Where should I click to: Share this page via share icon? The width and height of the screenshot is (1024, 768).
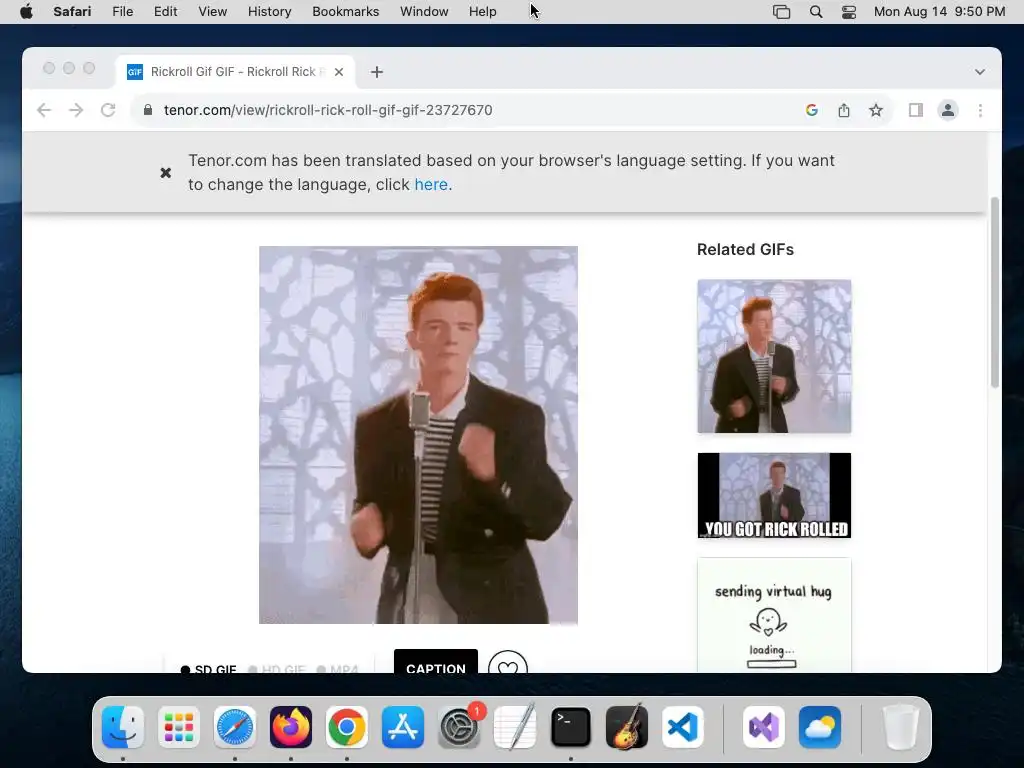tap(844, 110)
